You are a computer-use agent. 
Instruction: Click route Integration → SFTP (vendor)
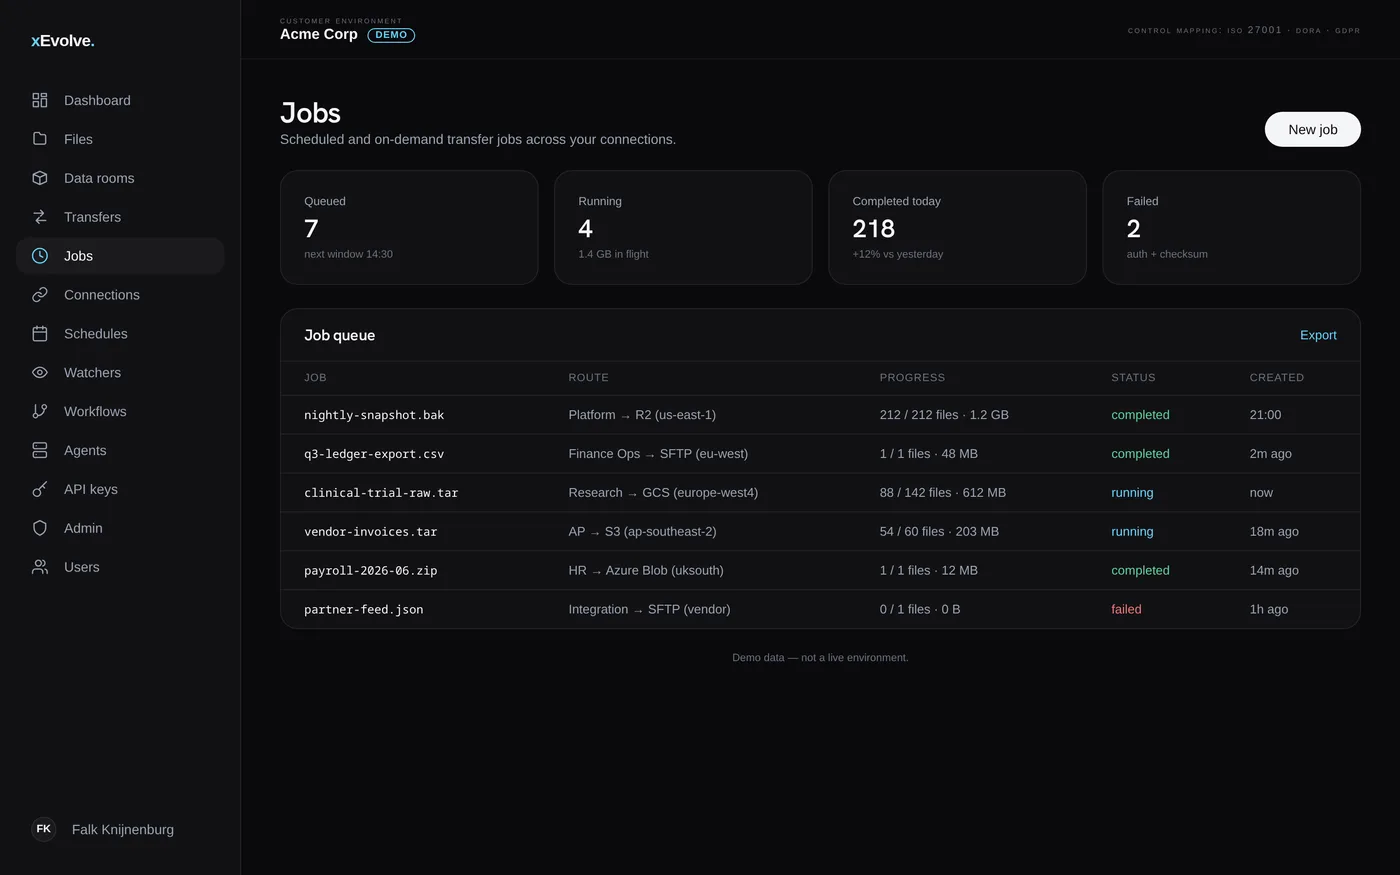[649, 609]
